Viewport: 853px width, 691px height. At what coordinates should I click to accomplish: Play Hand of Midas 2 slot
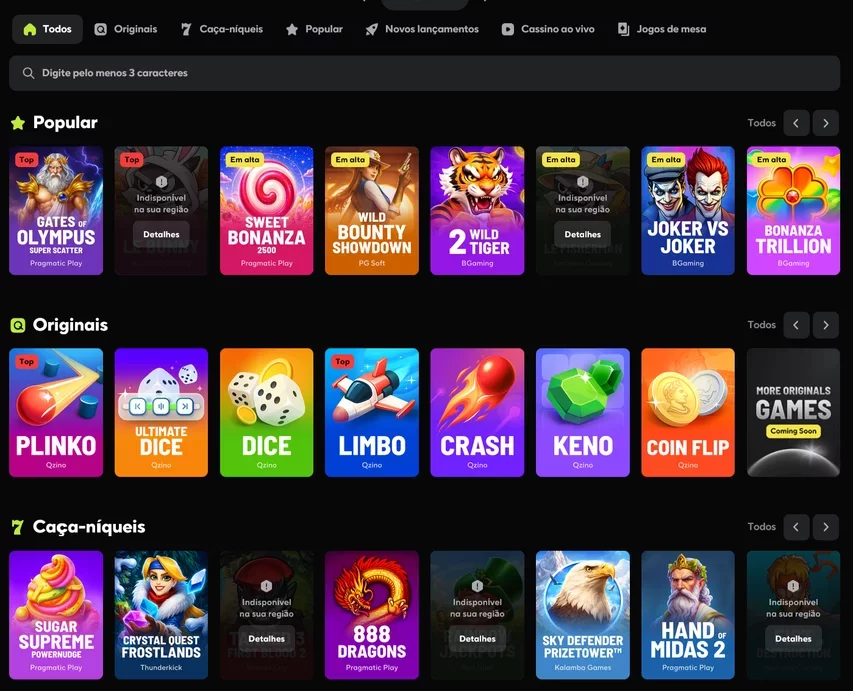(688, 615)
